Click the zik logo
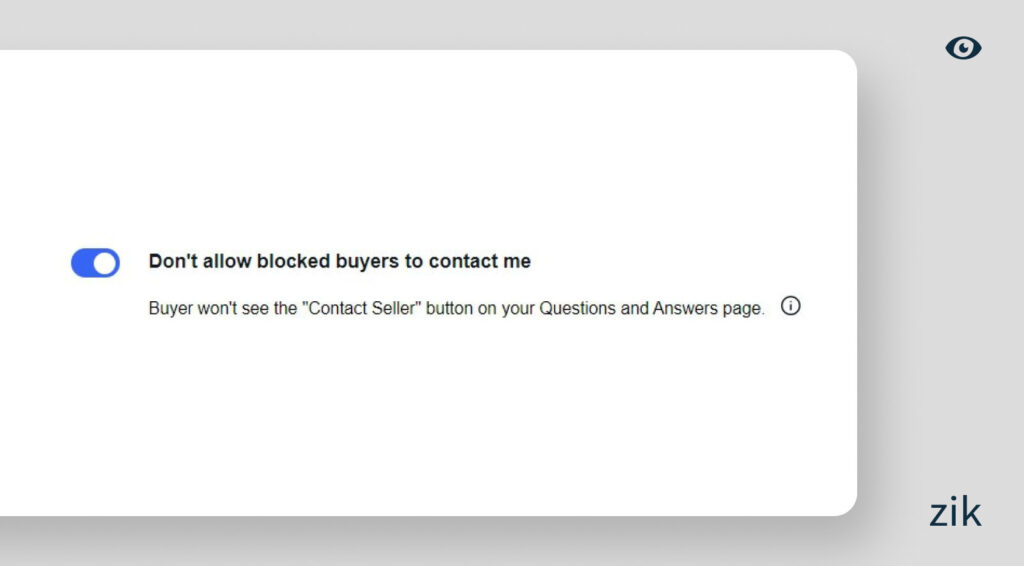Viewport: 1024px width, 566px height. (955, 512)
